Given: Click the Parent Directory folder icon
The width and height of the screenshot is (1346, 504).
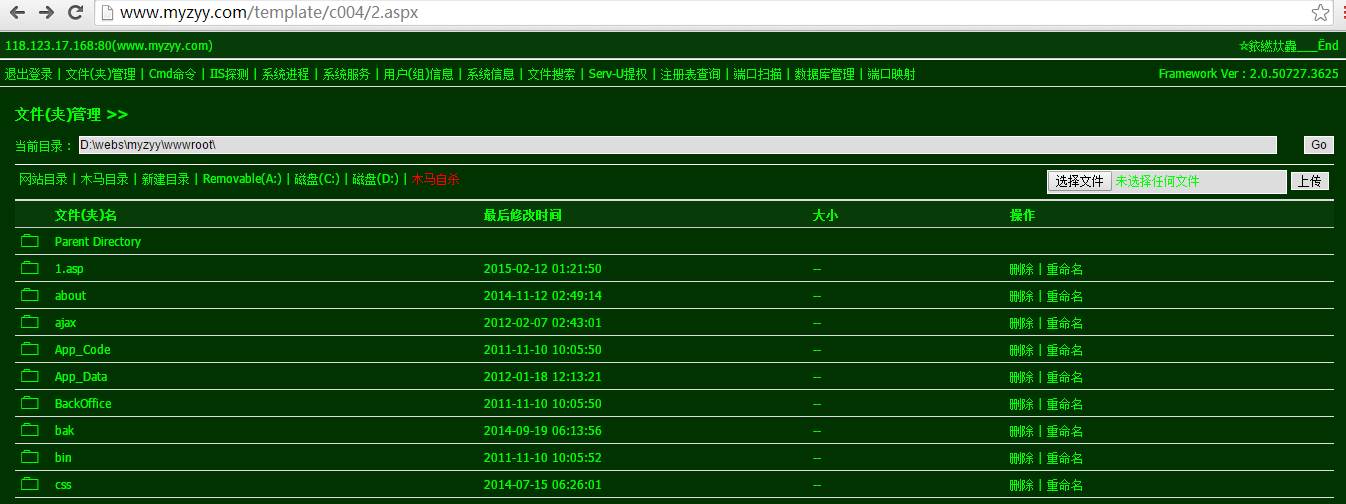Looking at the screenshot, I should click(30, 241).
